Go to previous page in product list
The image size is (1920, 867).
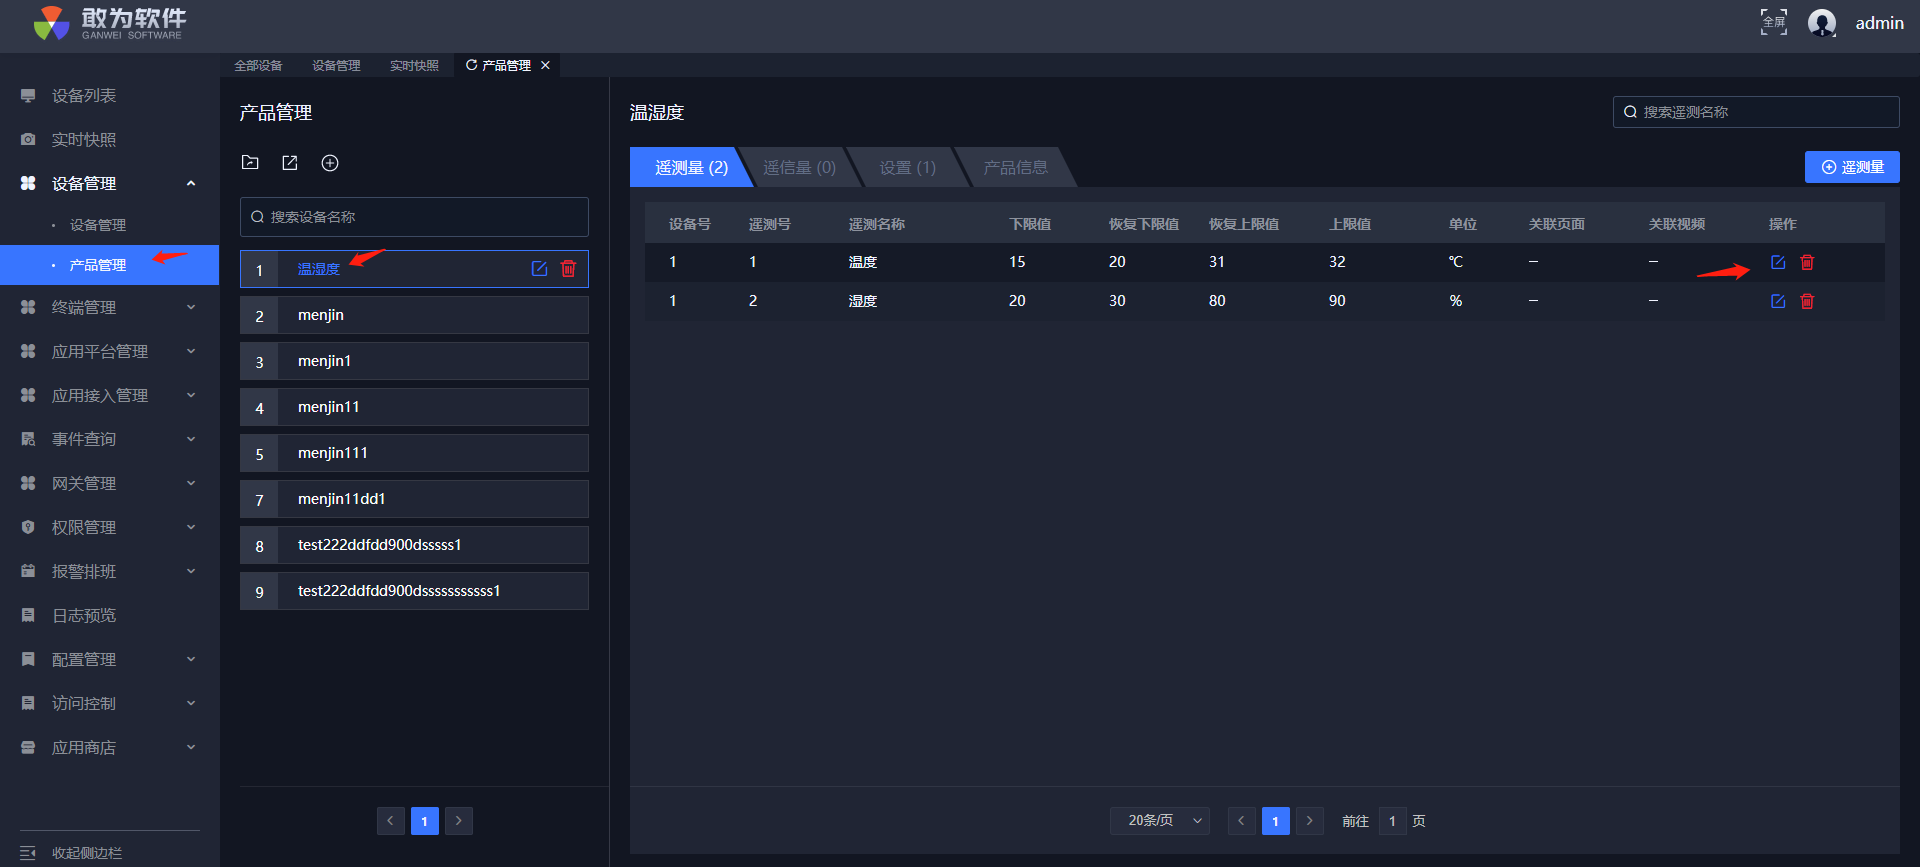391,821
